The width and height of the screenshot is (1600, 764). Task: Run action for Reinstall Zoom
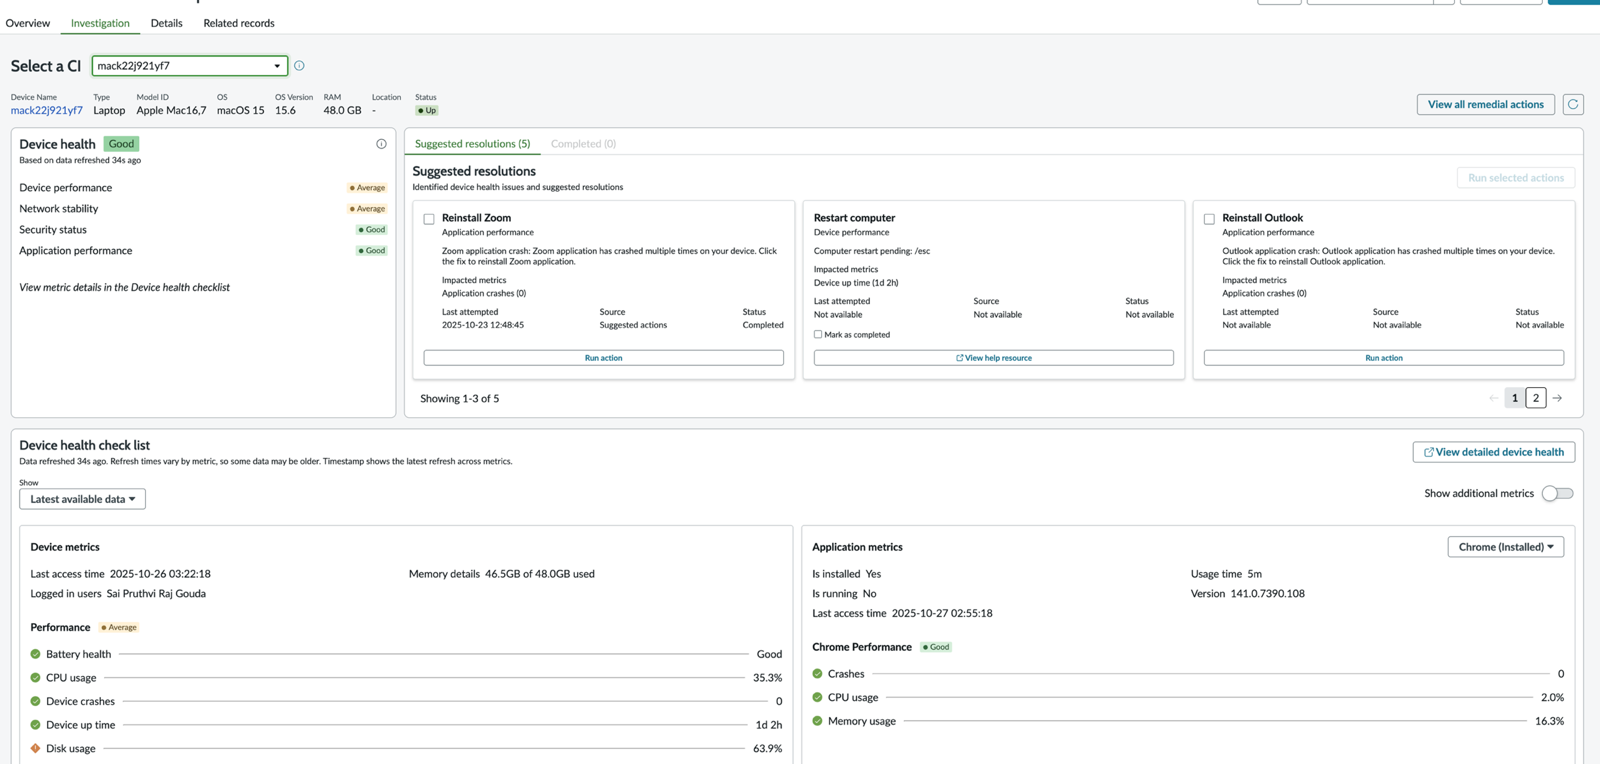coord(603,358)
